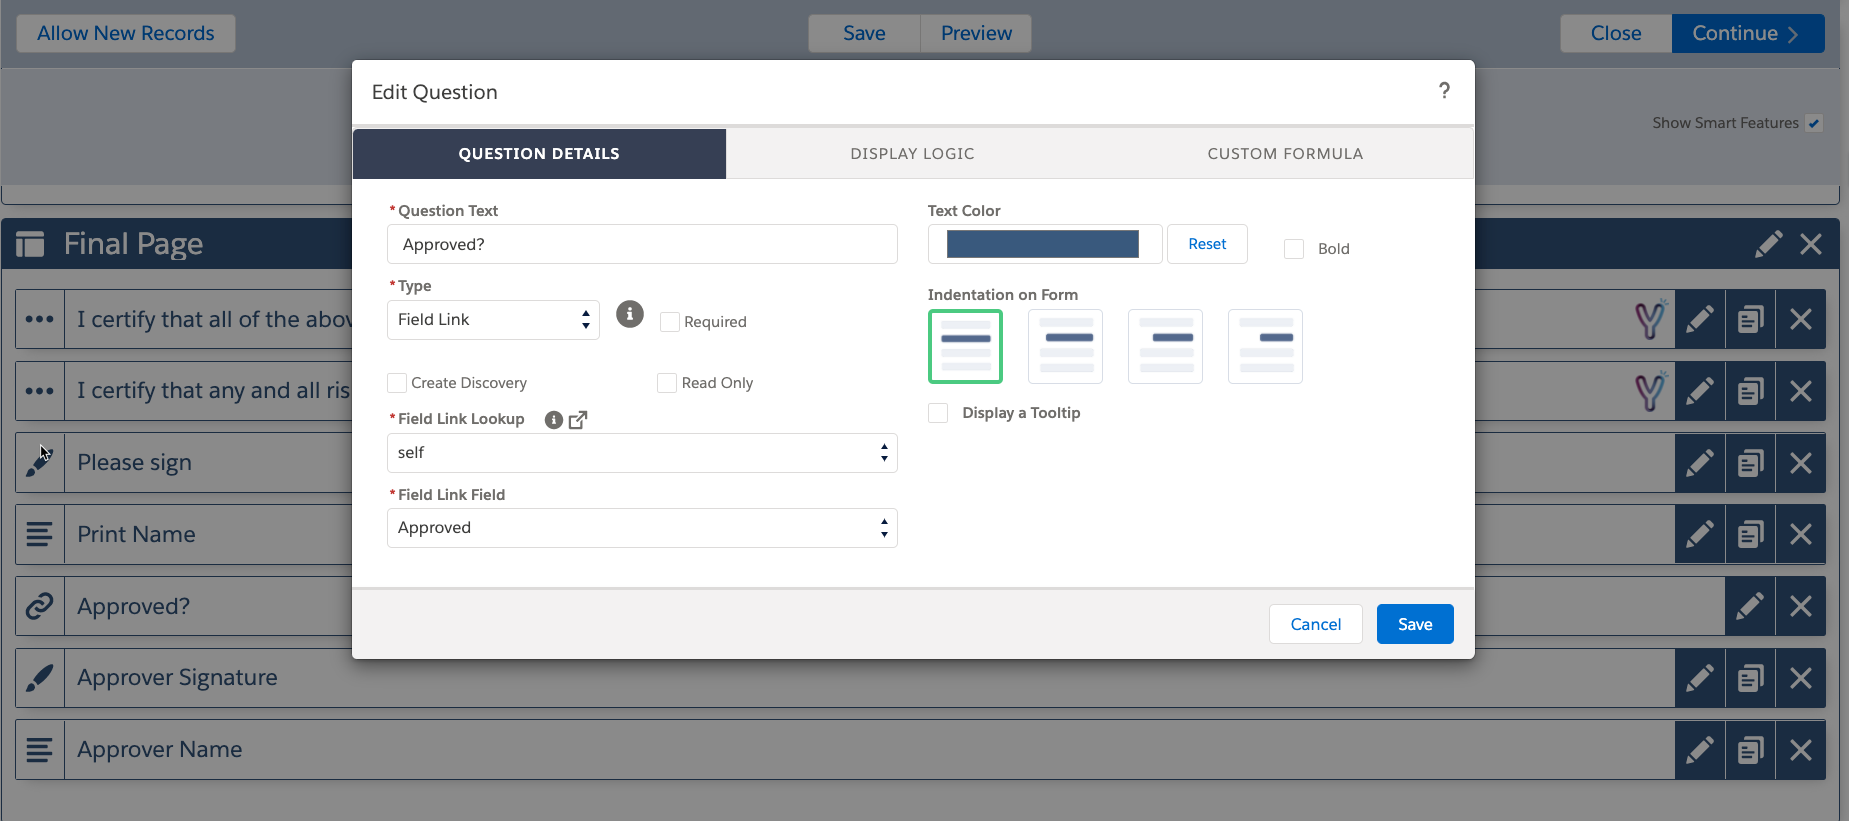Duplicate the 'Approver Signature' question

point(1750,678)
